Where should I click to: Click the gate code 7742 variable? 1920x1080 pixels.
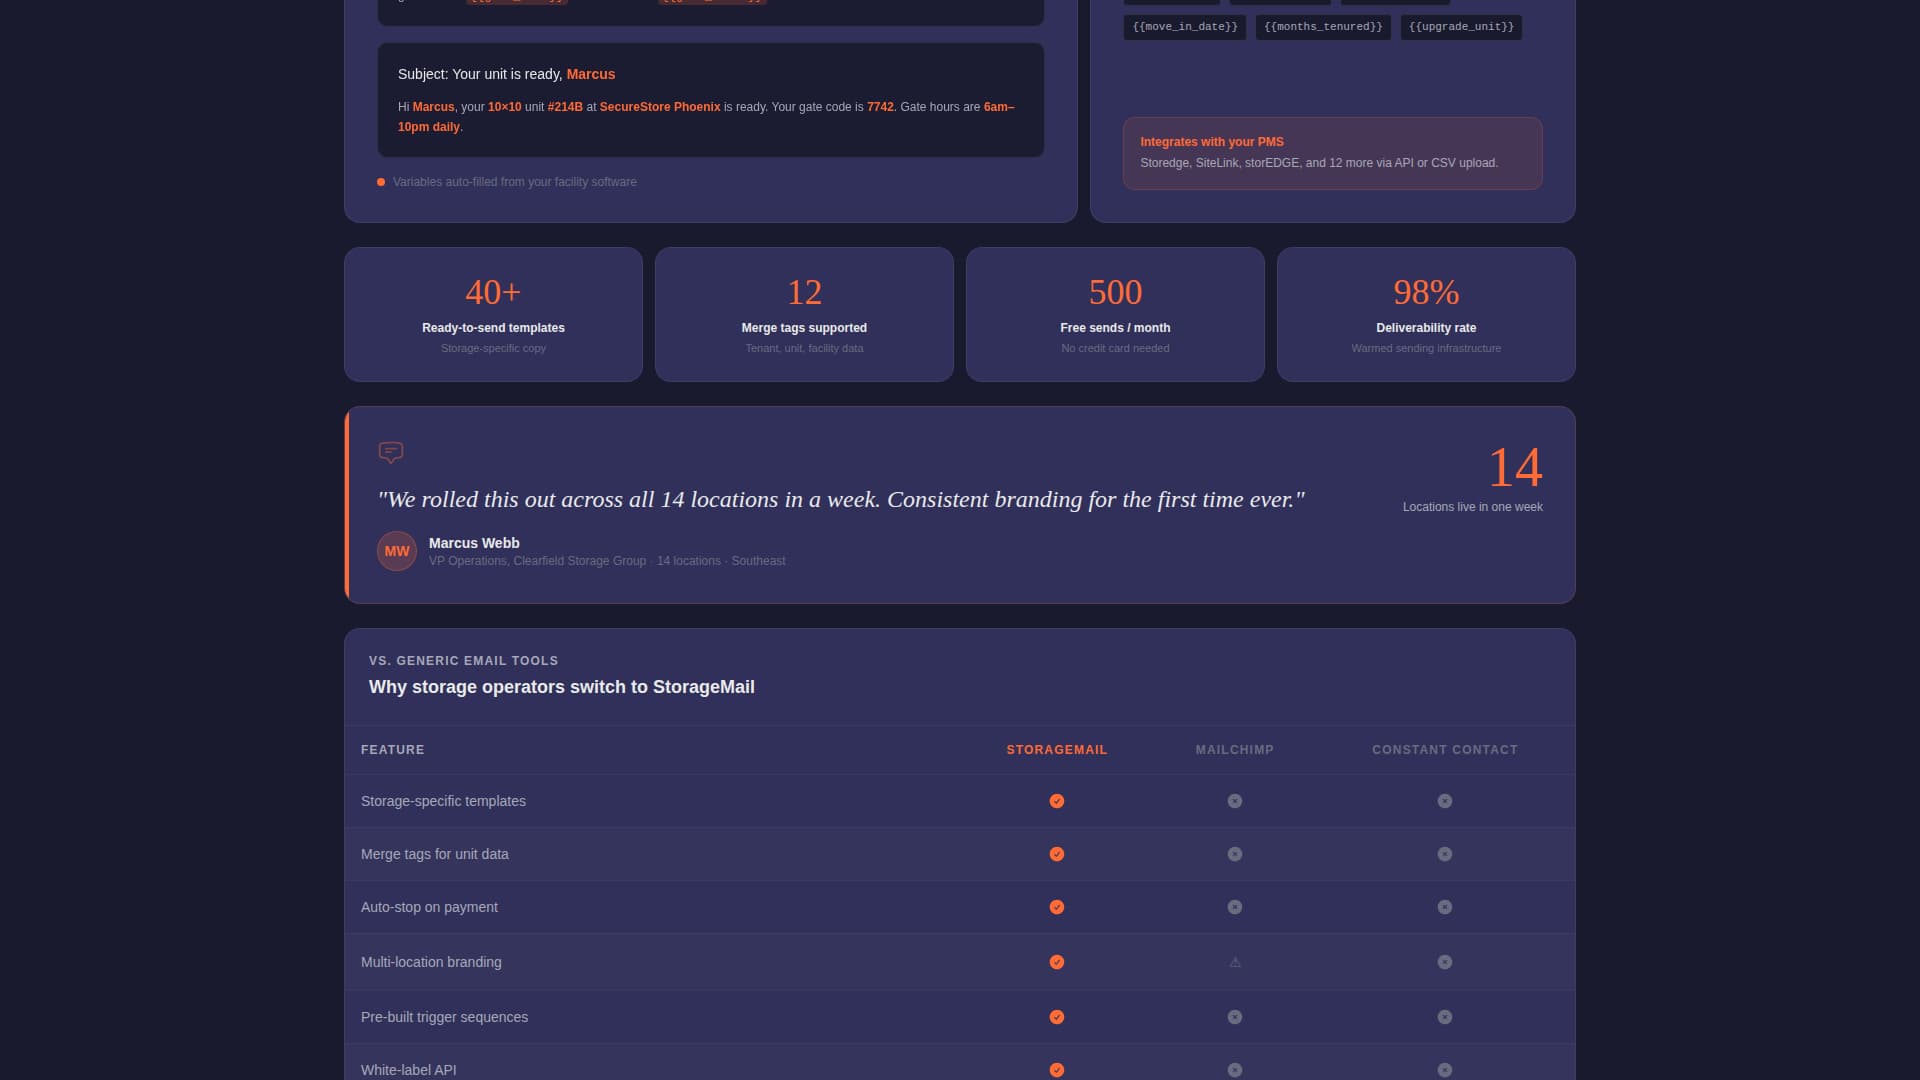click(880, 107)
